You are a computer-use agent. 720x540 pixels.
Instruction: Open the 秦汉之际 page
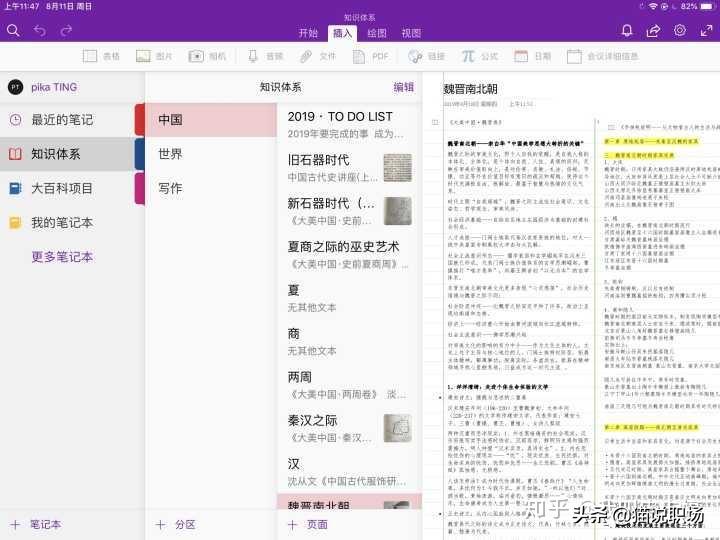[x=349, y=428]
